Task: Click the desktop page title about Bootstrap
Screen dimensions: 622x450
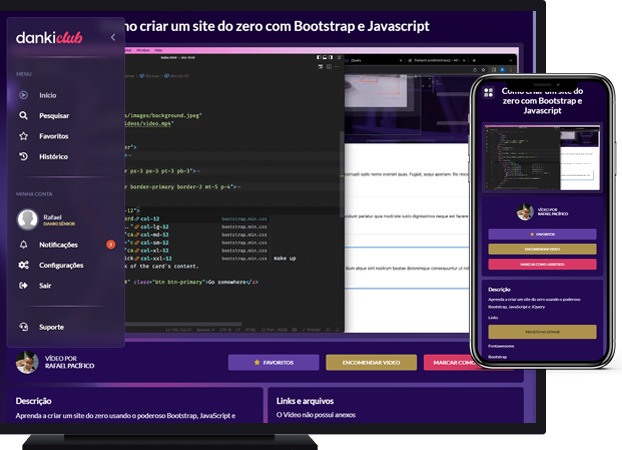Action: coord(277,26)
